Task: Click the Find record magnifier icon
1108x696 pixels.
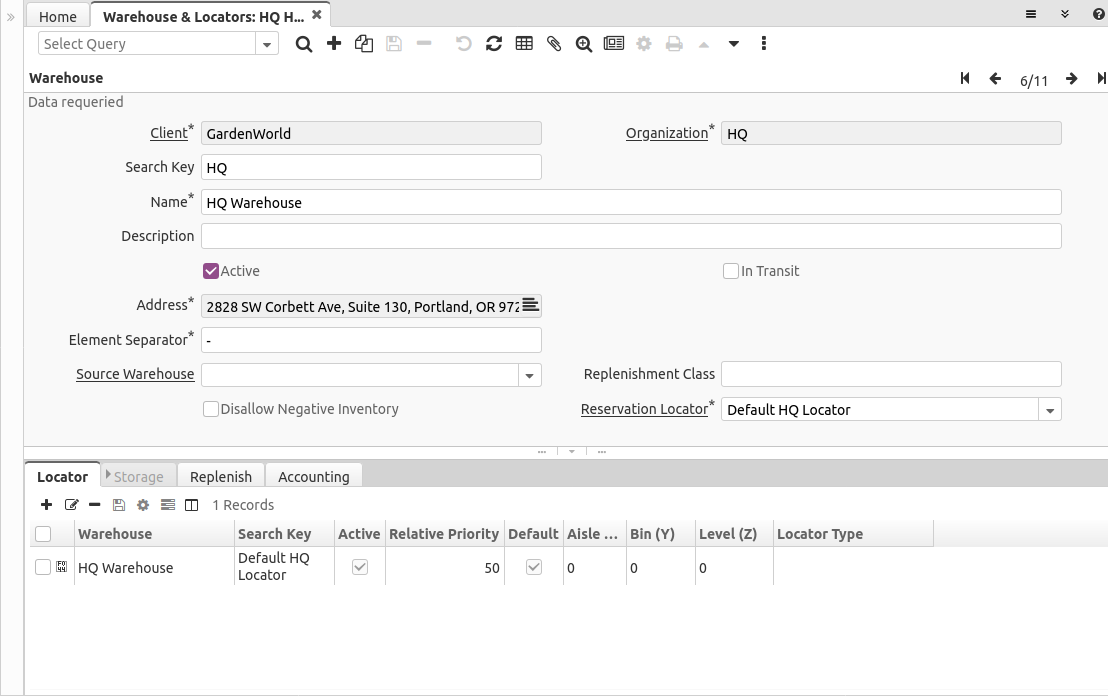Action: [304, 44]
